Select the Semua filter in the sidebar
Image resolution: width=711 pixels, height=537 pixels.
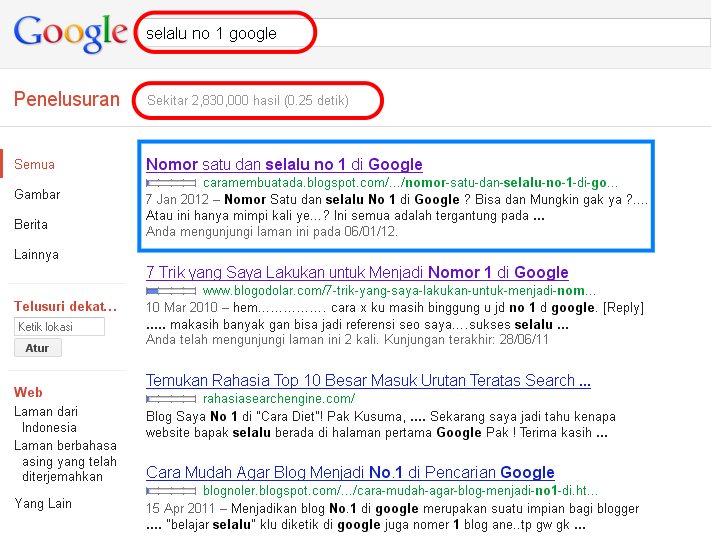click(34, 164)
